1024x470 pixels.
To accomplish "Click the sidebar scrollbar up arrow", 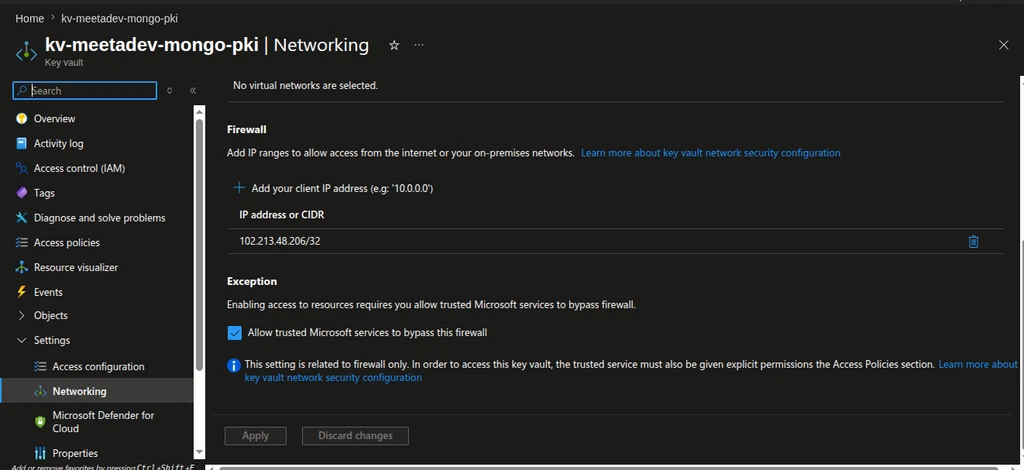I will 199,112.
